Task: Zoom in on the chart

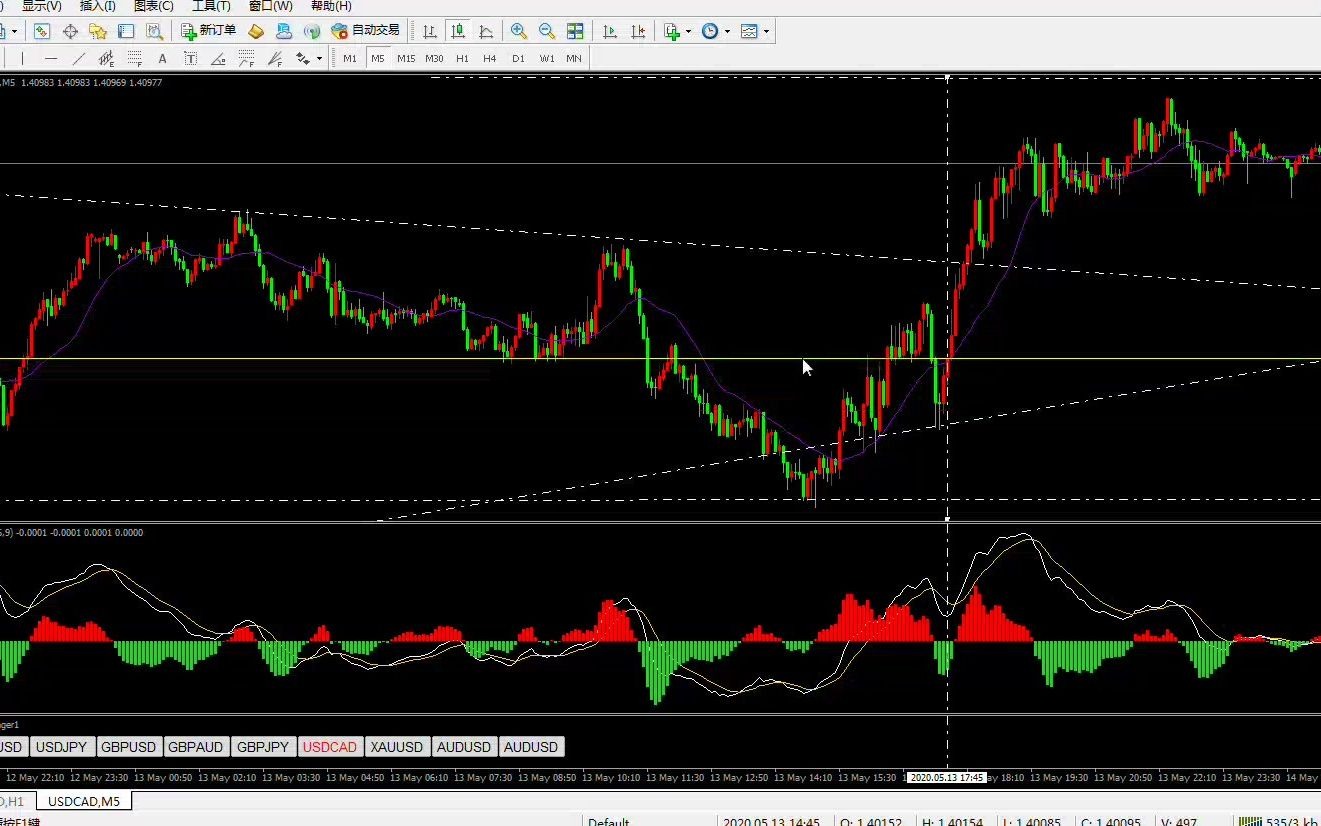Action: (518, 31)
